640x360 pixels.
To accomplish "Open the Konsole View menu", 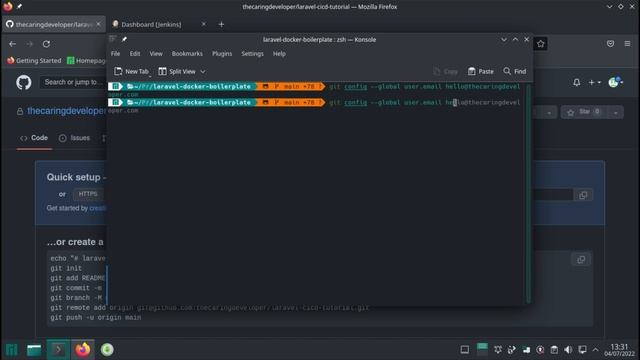I will [x=156, y=54].
